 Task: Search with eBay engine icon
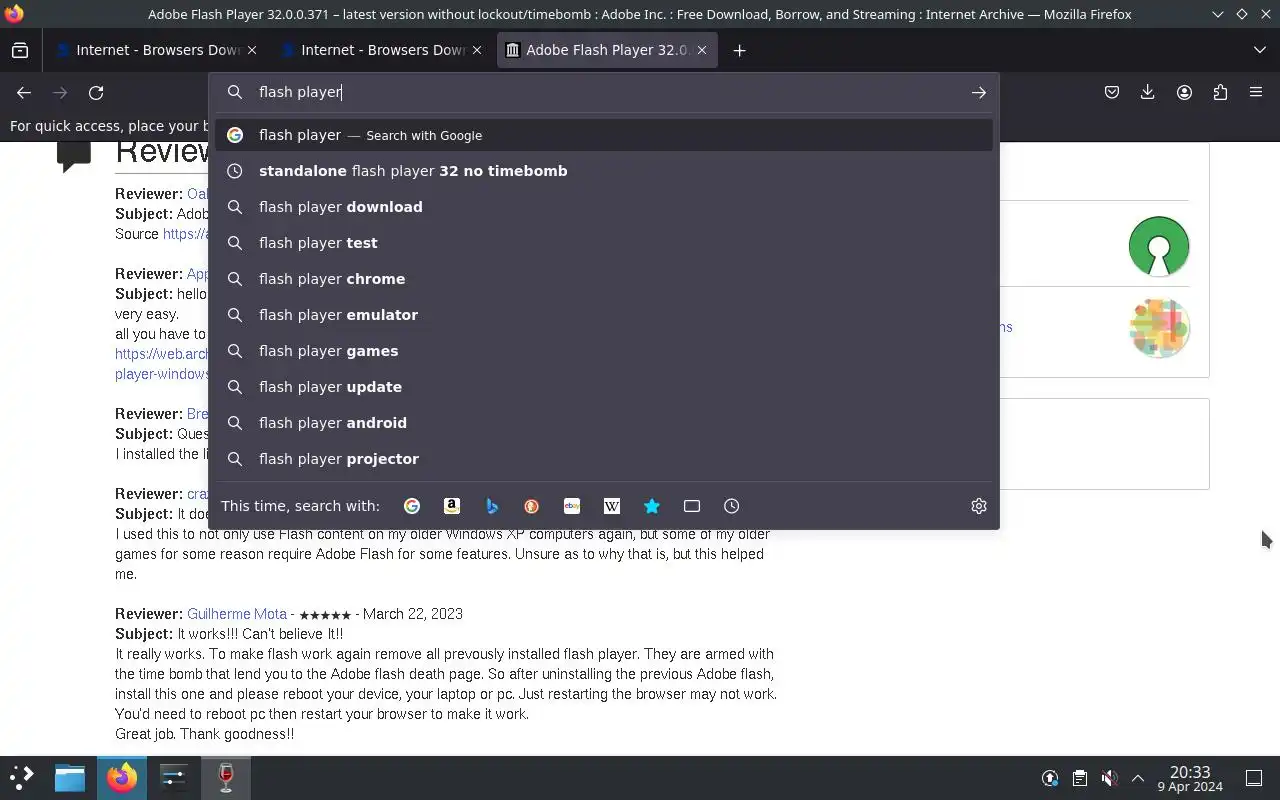pyautogui.click(x=572, y=506)
